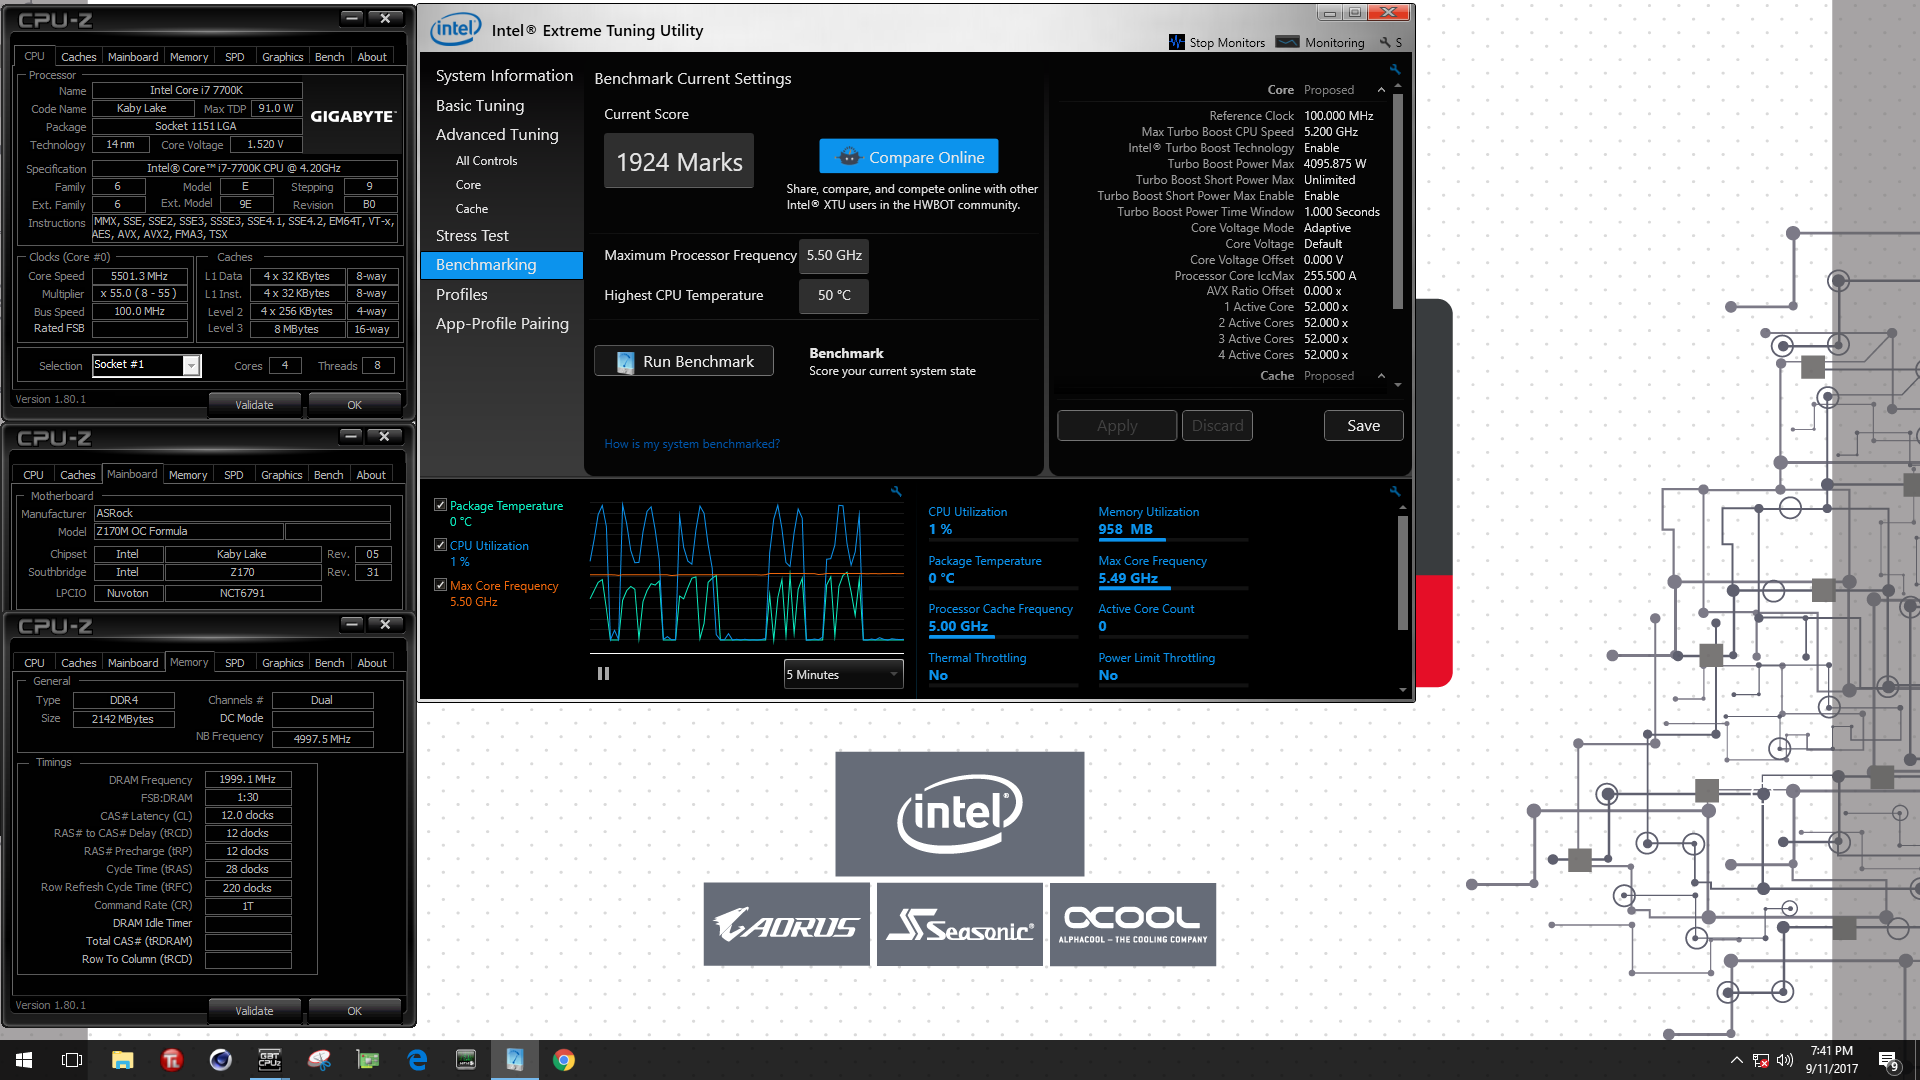1920x1080 pixels.
Task: Open 'How is my system benchmarked?' link
Action: pos(691,444)
